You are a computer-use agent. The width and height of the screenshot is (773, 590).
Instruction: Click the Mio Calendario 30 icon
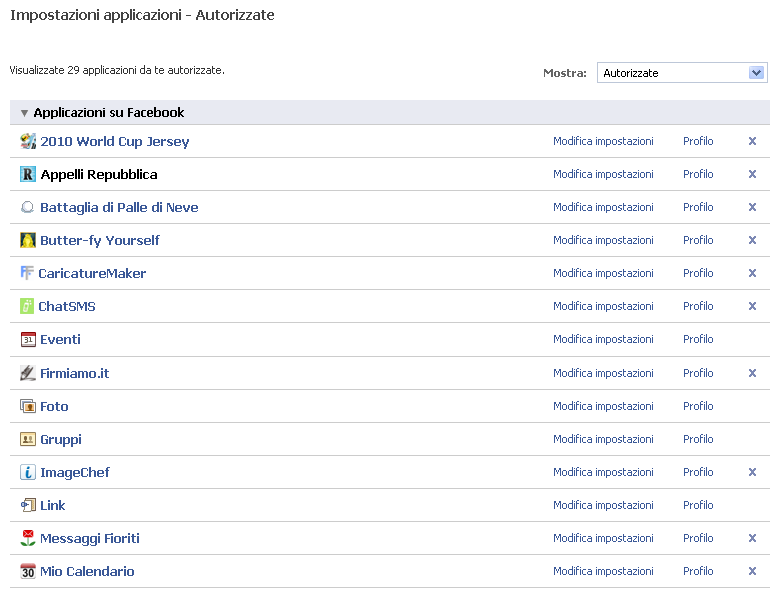click(x=28, y=571)
